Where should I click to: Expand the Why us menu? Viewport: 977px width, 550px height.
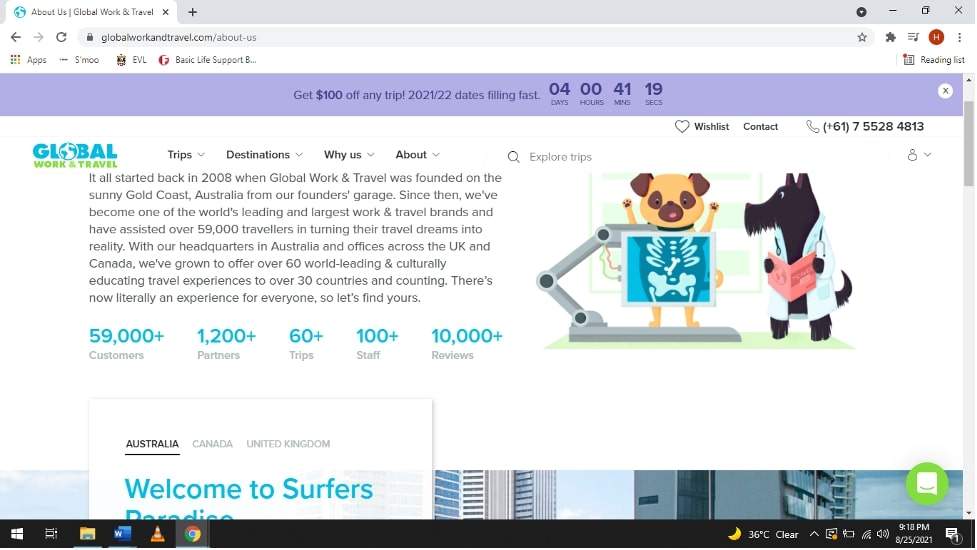tap(349, 154)
